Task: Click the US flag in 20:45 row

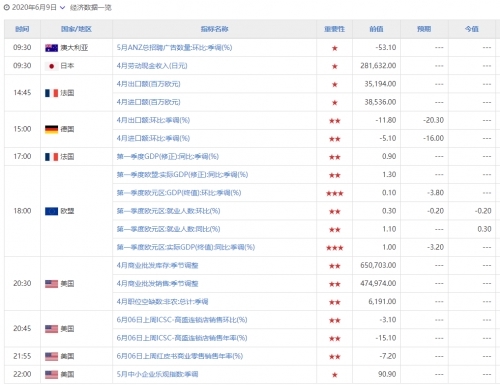Action: [x=51, y=329]
